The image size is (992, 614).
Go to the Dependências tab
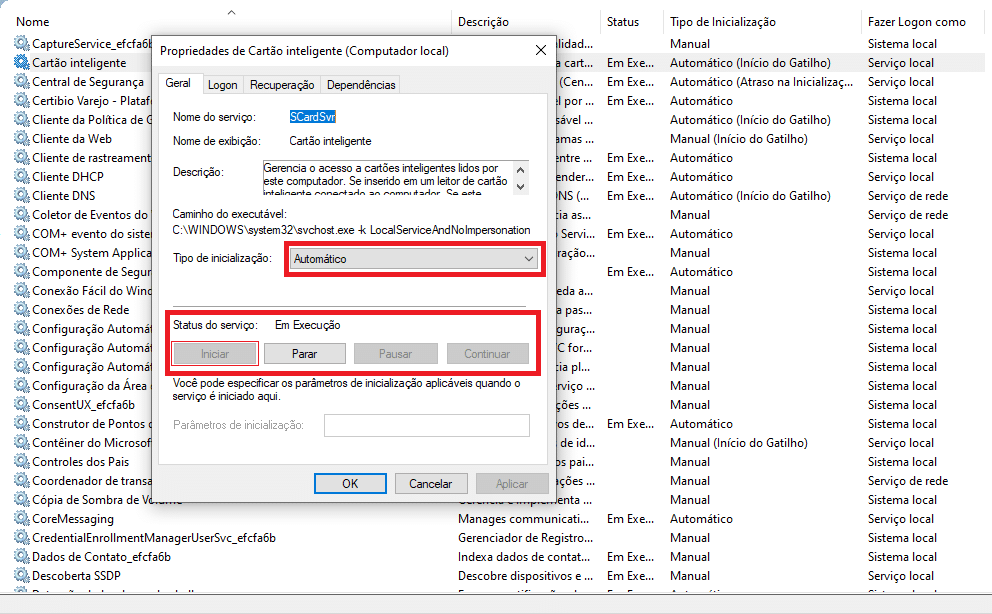[361, 85]
